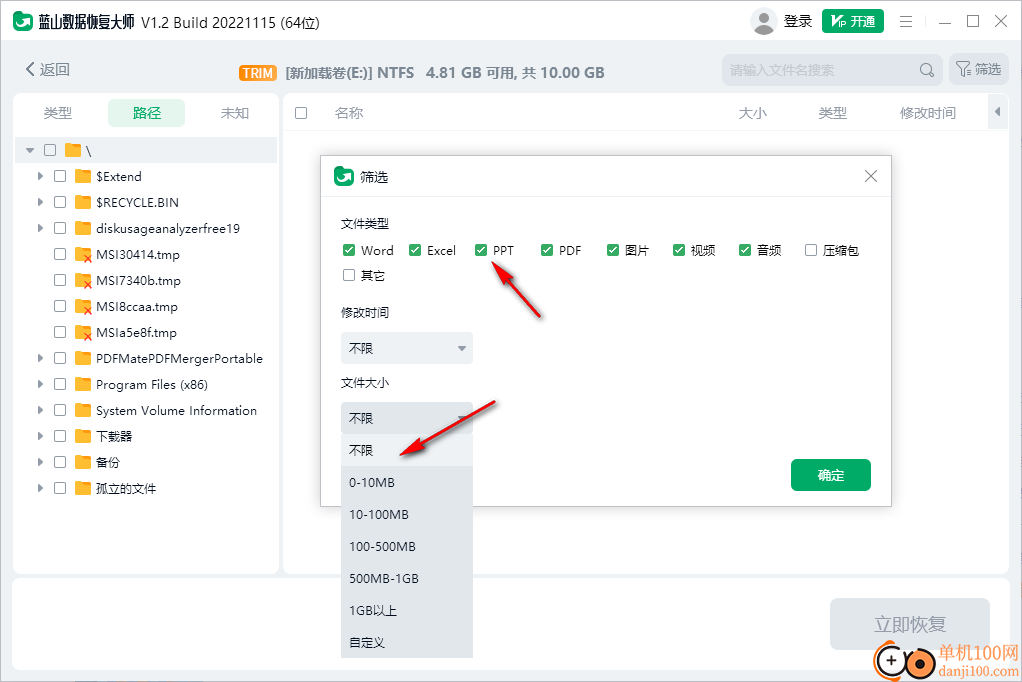Click the Program Files (x86) folder icon

pos(83,385)
